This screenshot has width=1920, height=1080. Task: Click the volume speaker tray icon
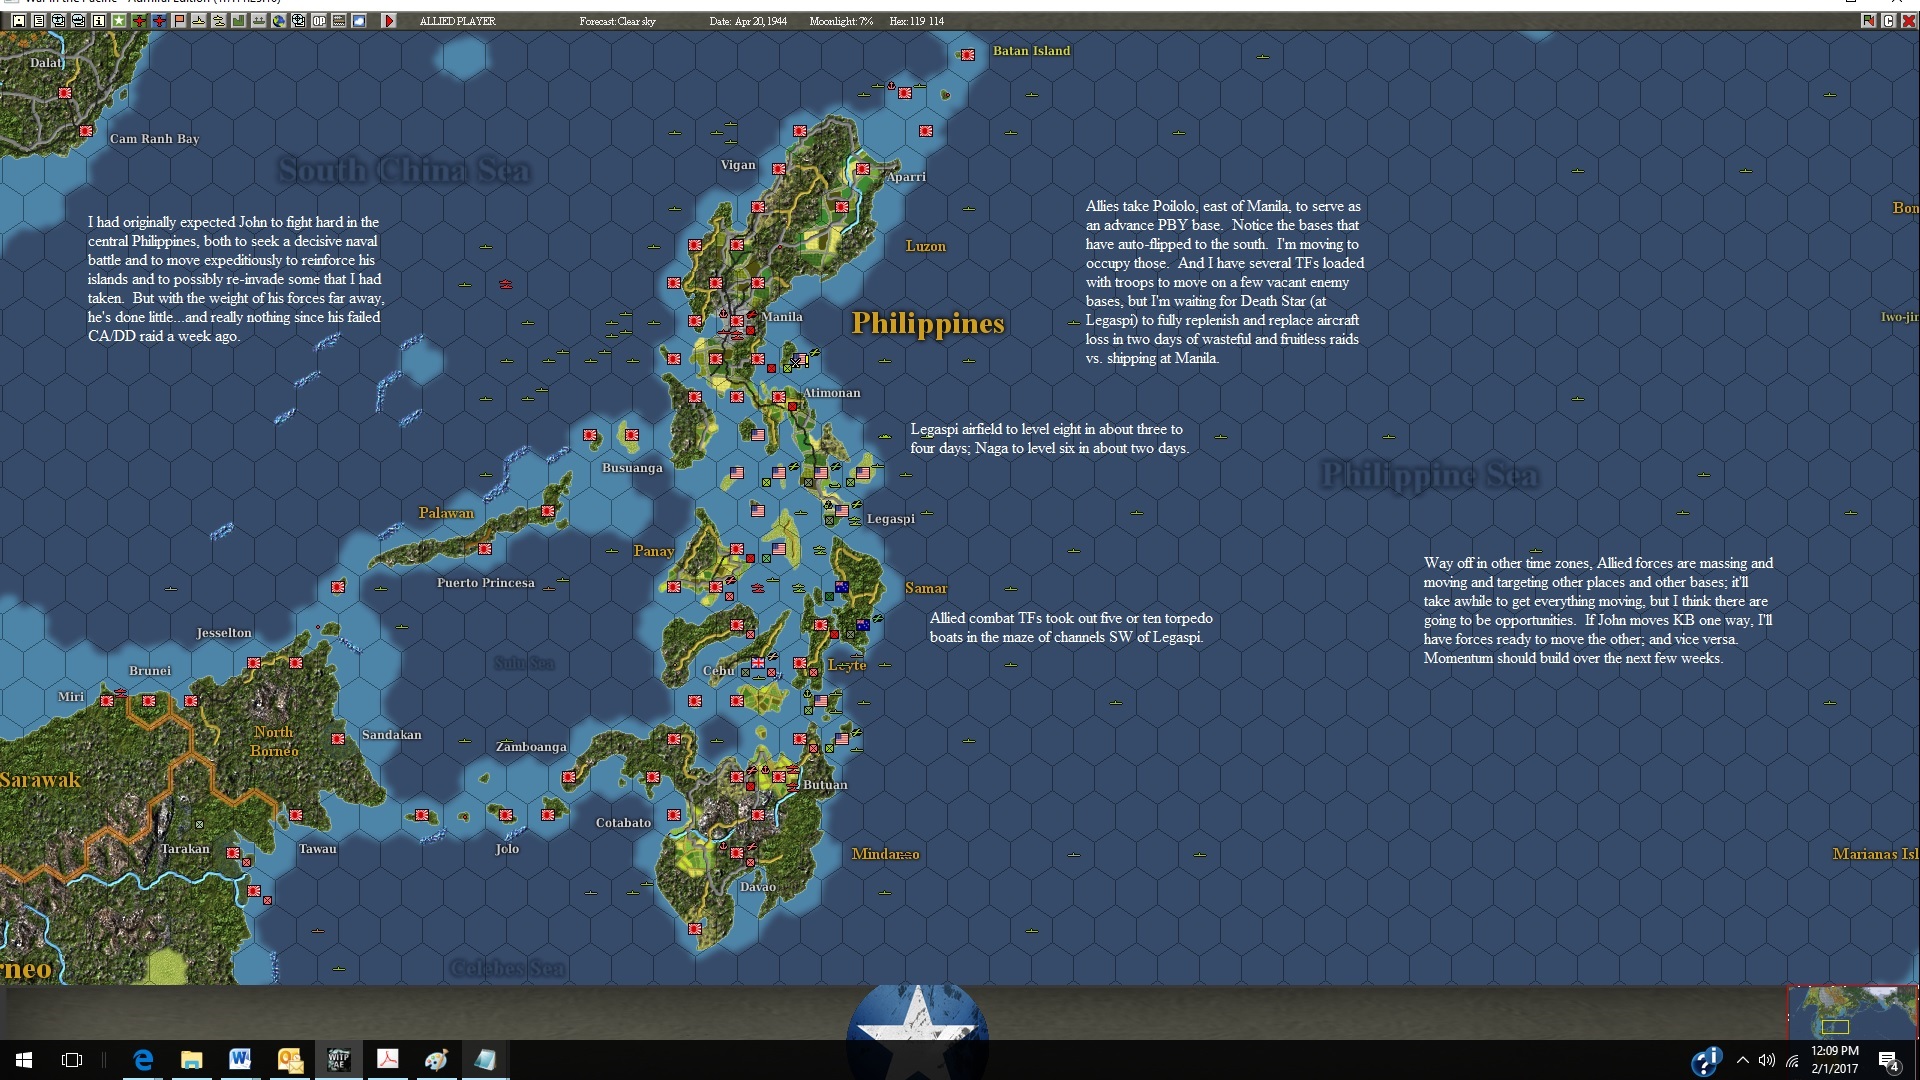[1767, 1060]
